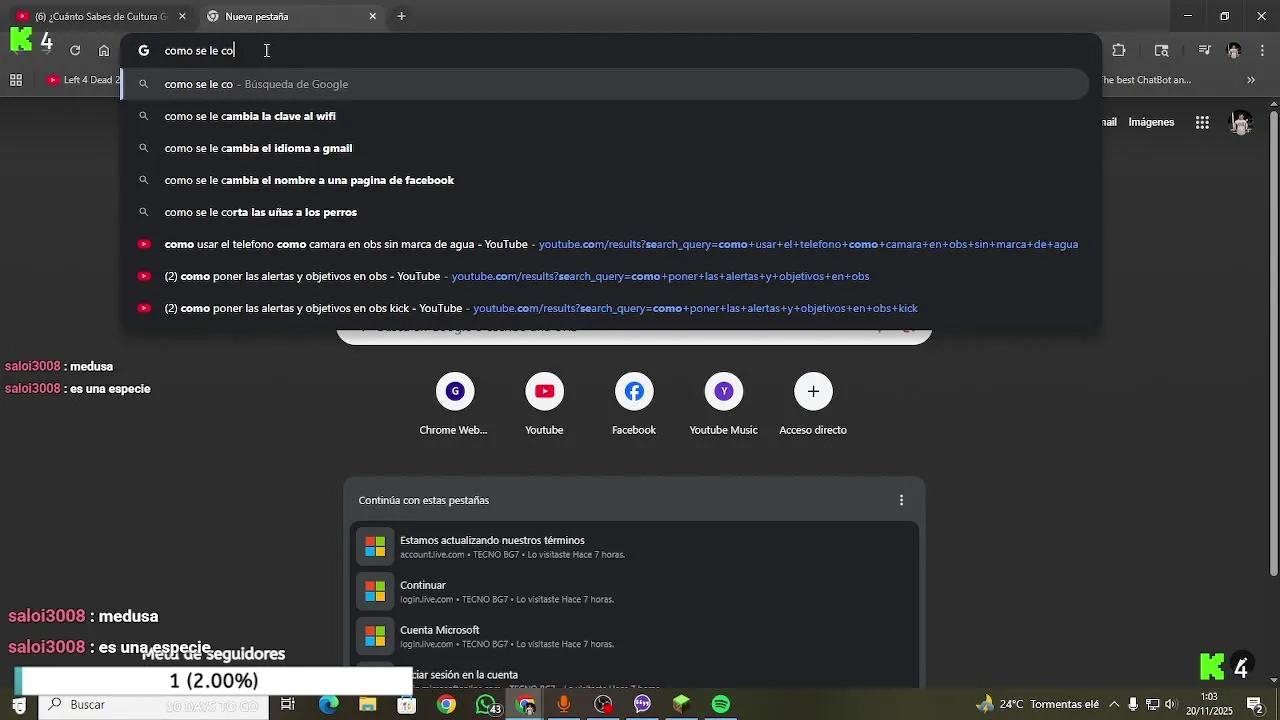This screenshot has height=720, width=1280.
Task: Open 'Estamos actualizando nuestros términos' entry
Action: point(634,546)
